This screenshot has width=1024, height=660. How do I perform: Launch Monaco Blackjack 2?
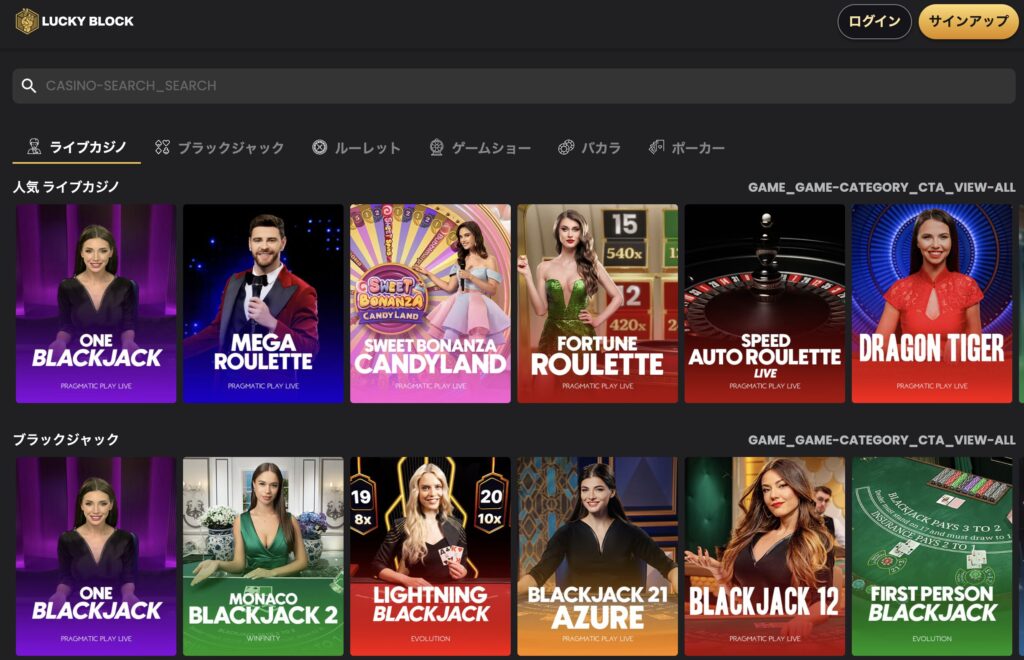(x=263, y=556)
